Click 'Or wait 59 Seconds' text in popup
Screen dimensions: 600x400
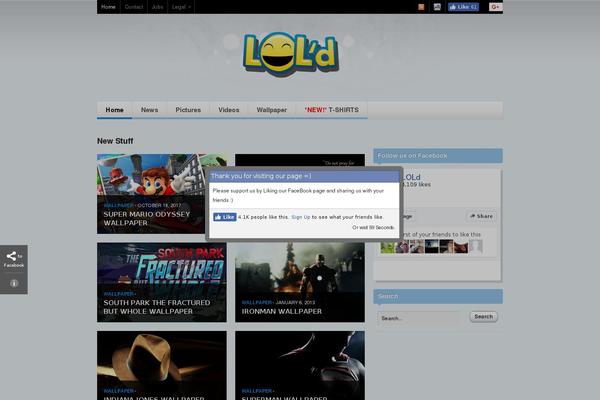373,227
